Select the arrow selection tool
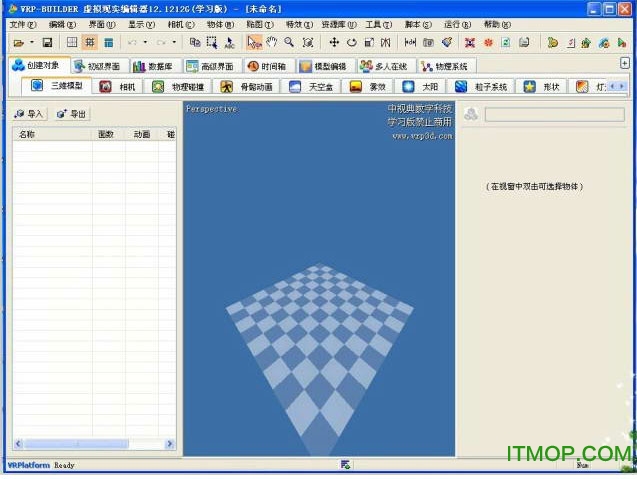This screenshot has width=637, height=479. click(253, 43)
